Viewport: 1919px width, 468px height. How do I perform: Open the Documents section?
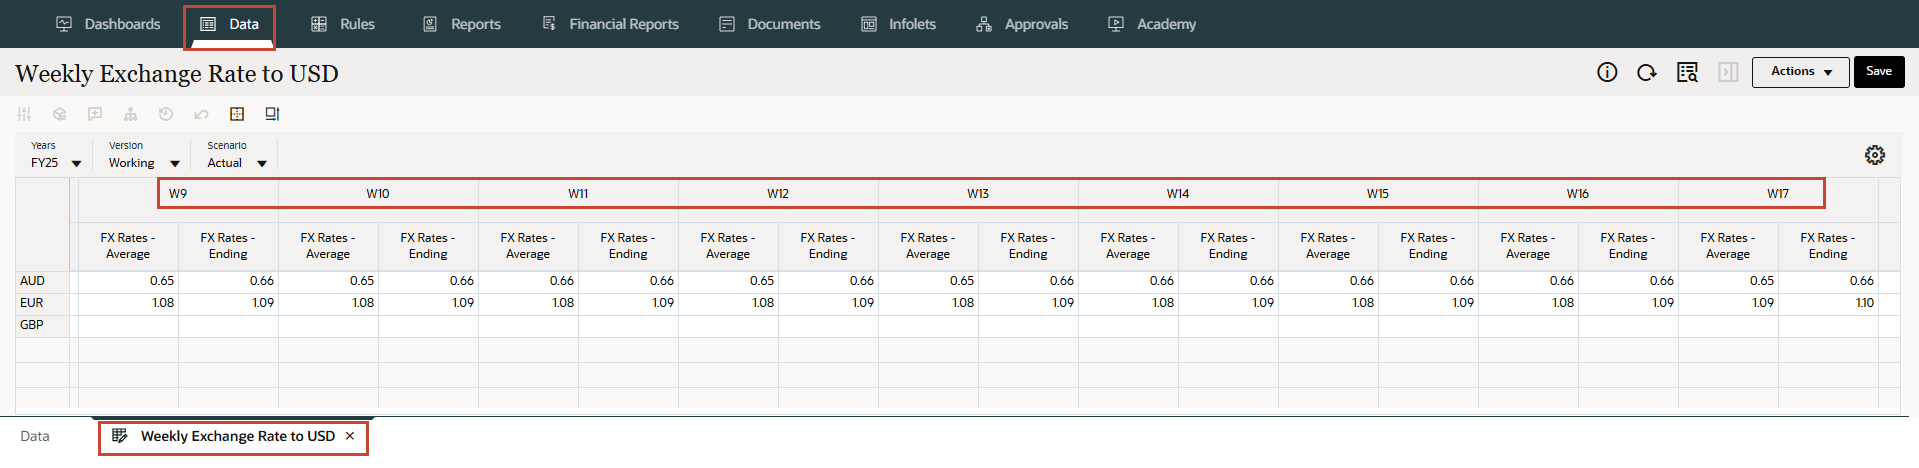click(769, 24)
